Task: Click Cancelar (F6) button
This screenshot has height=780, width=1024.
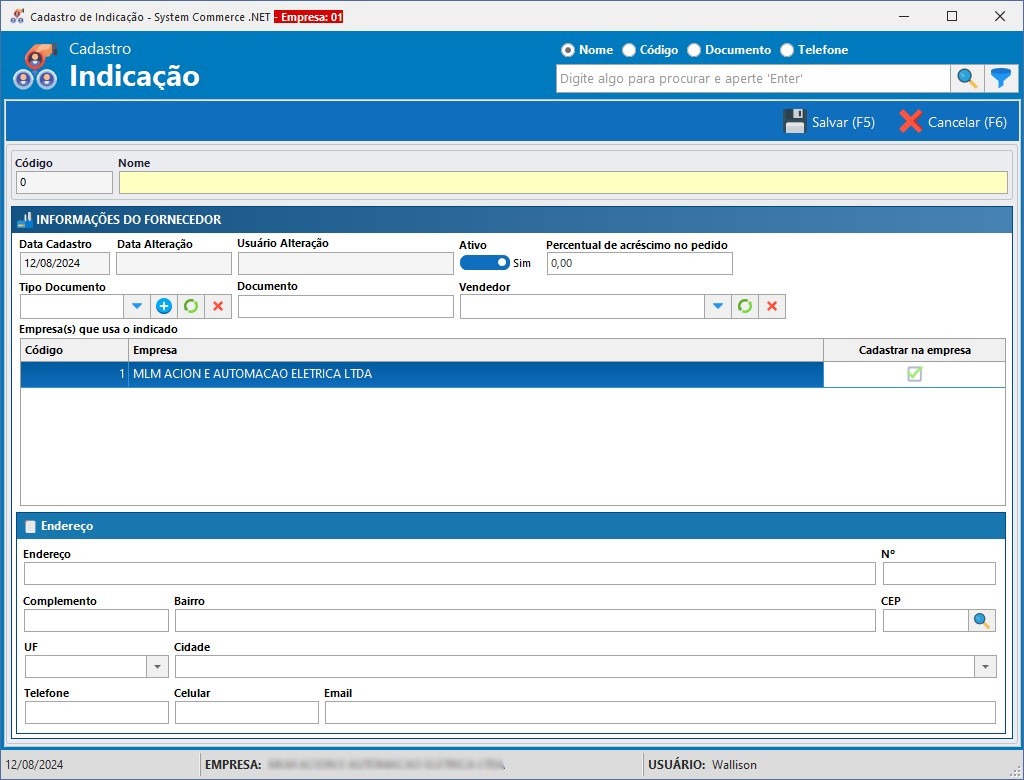Action: tap(953, 122)
